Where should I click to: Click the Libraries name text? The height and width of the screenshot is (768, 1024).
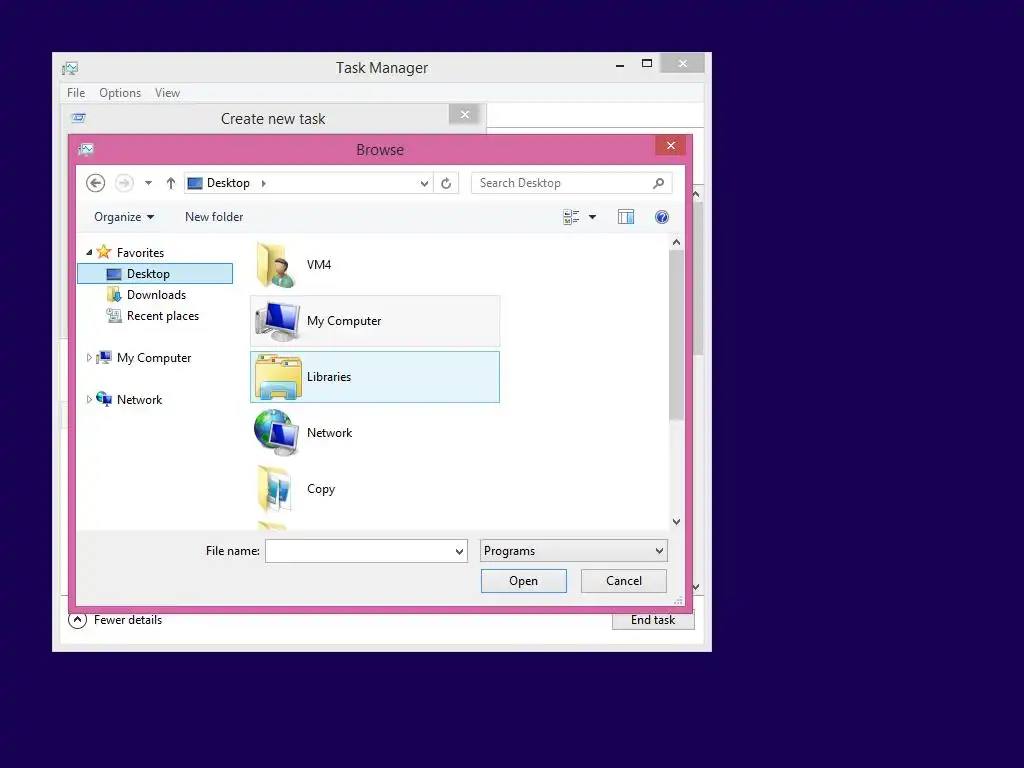pos(328,377)
